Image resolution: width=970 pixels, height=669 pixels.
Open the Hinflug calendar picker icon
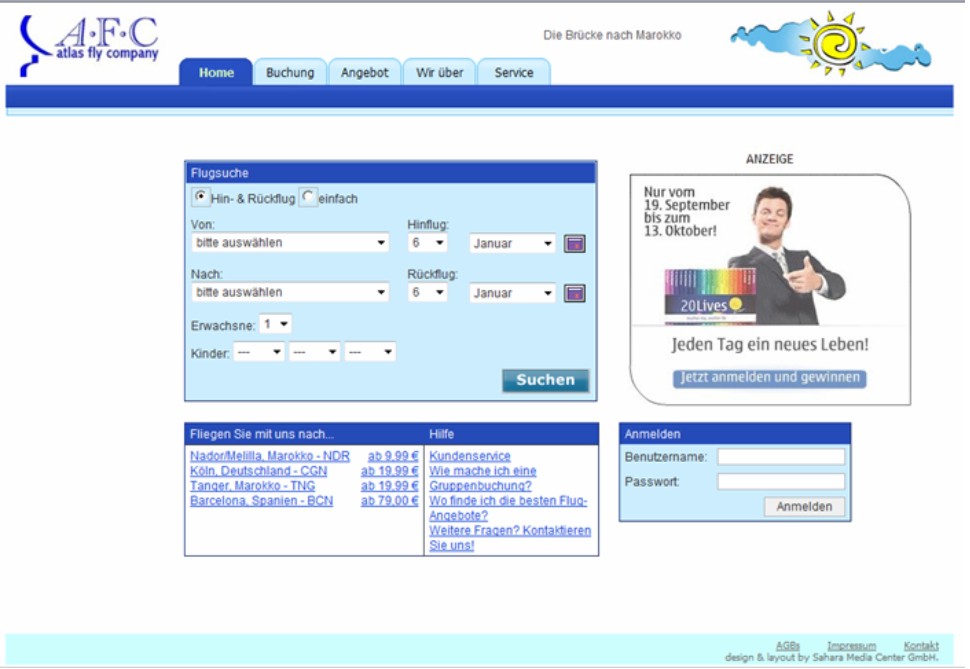point(574,243)
